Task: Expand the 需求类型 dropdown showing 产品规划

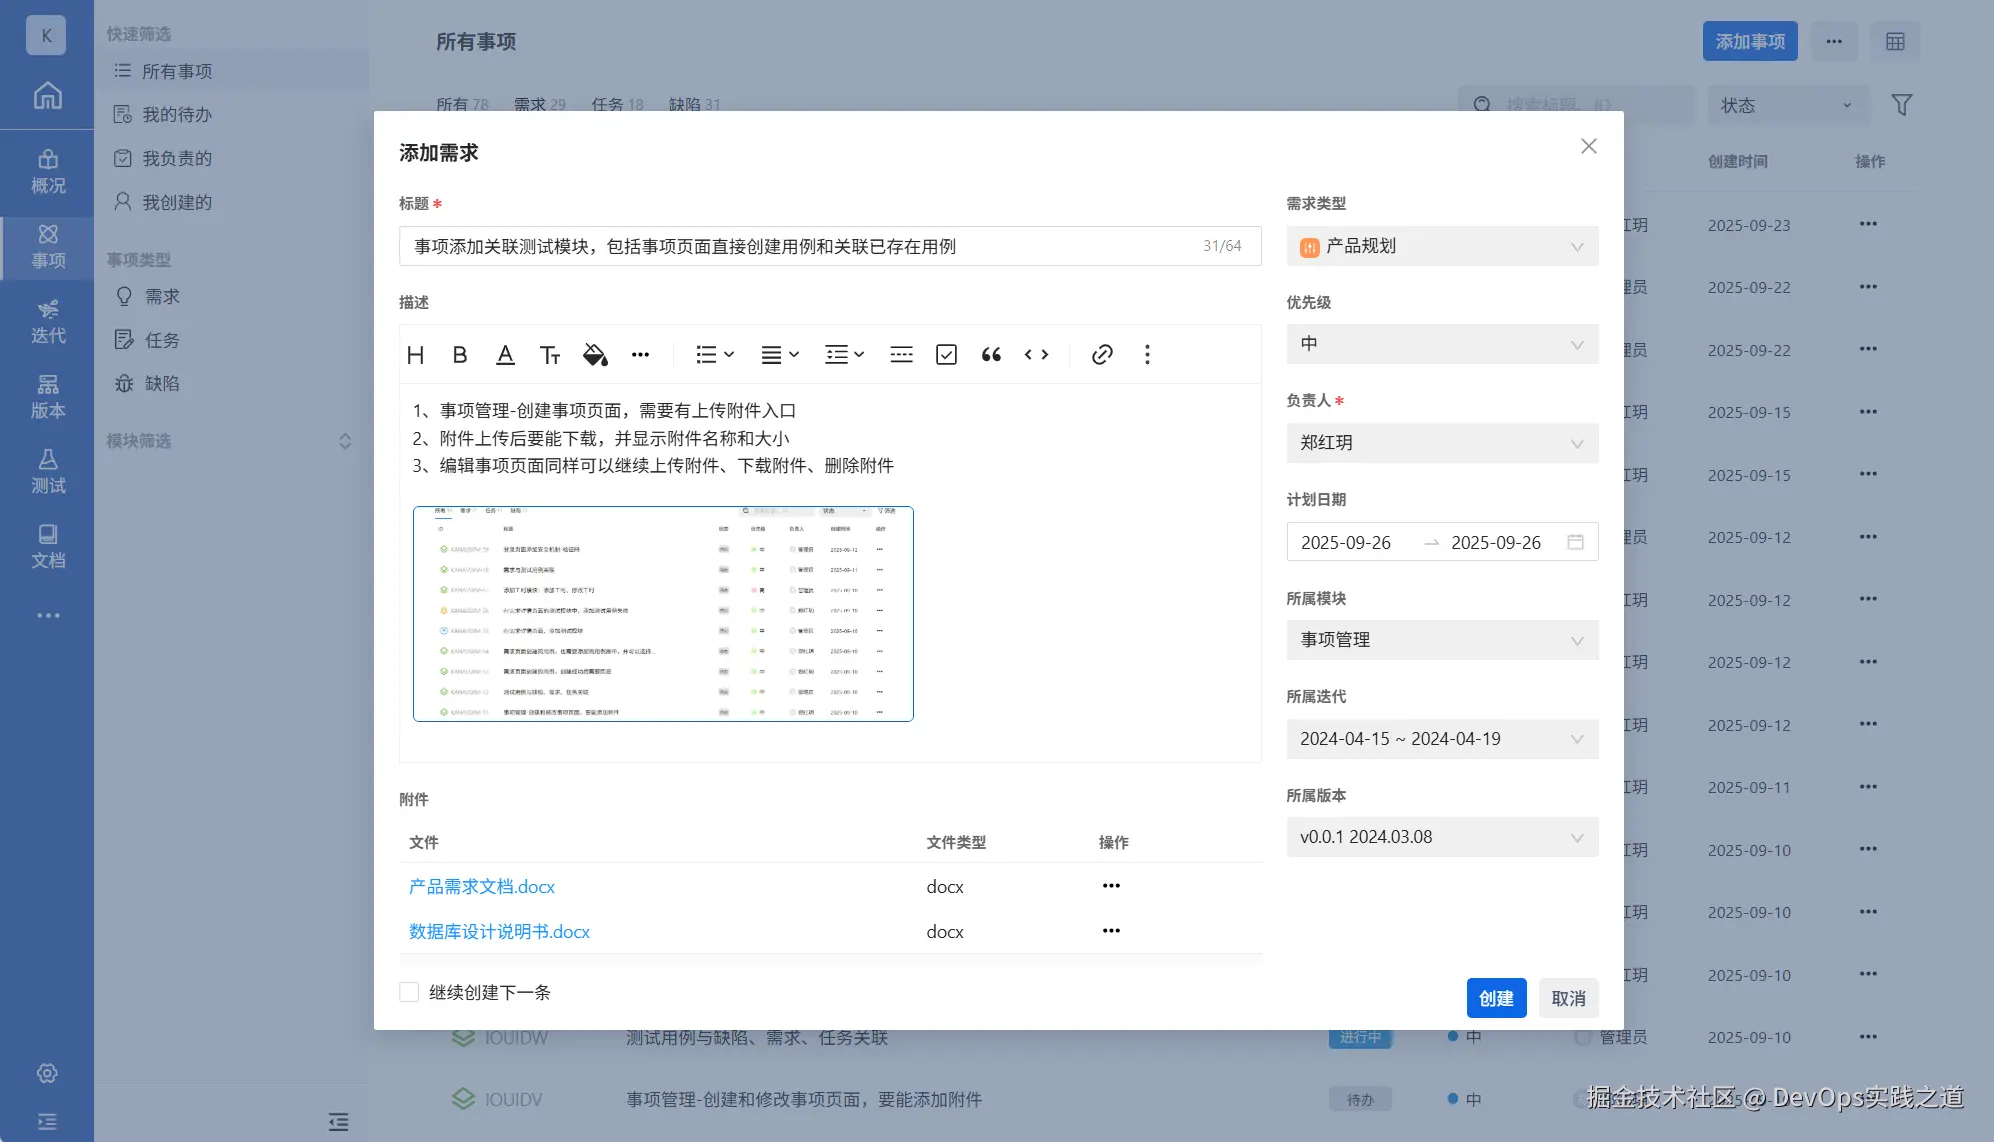Action: click(1441, 246)
